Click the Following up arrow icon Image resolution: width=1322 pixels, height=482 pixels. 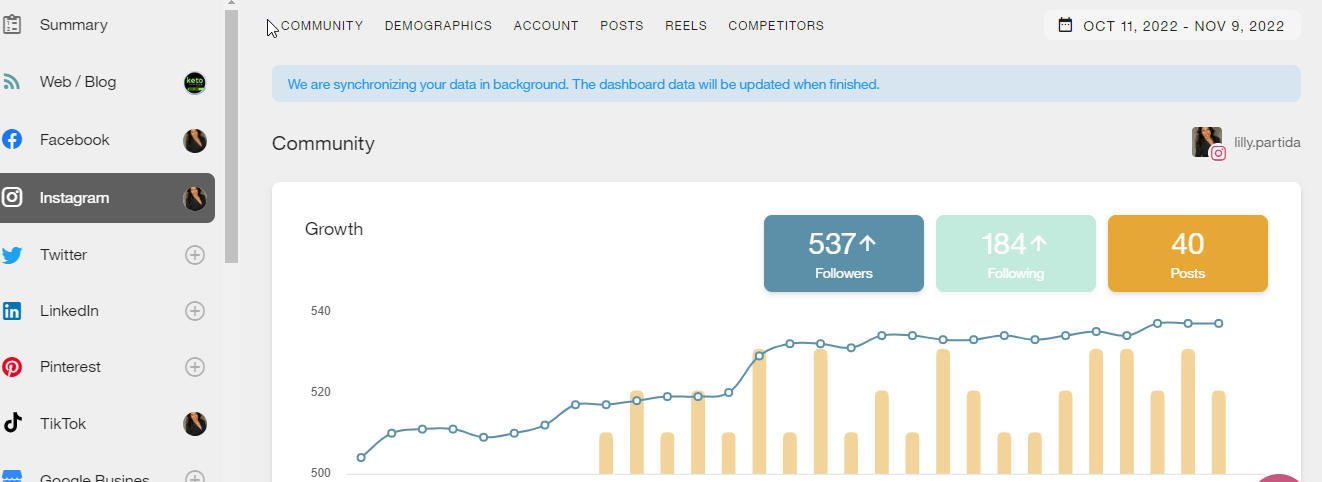click(1039, 243)
